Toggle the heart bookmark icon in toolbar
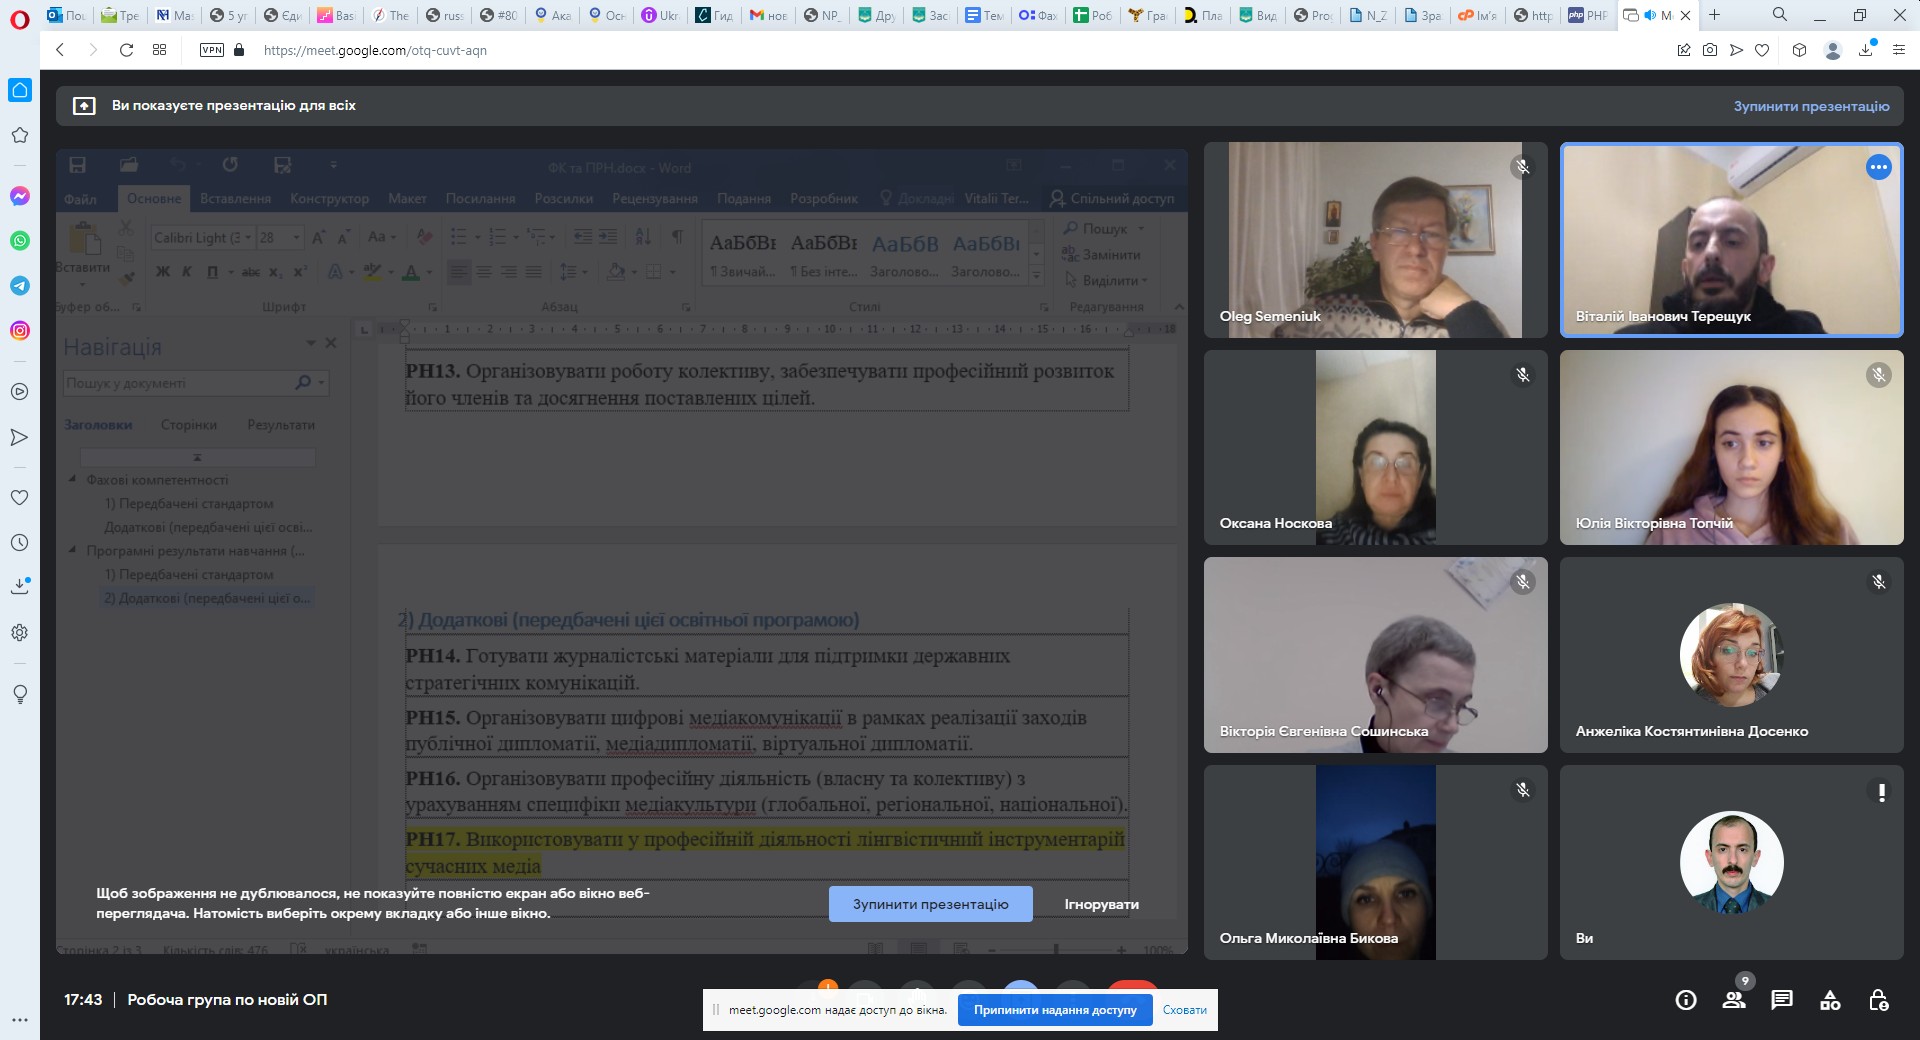Viewport: 1920px width, 1040px height. 1762,50
